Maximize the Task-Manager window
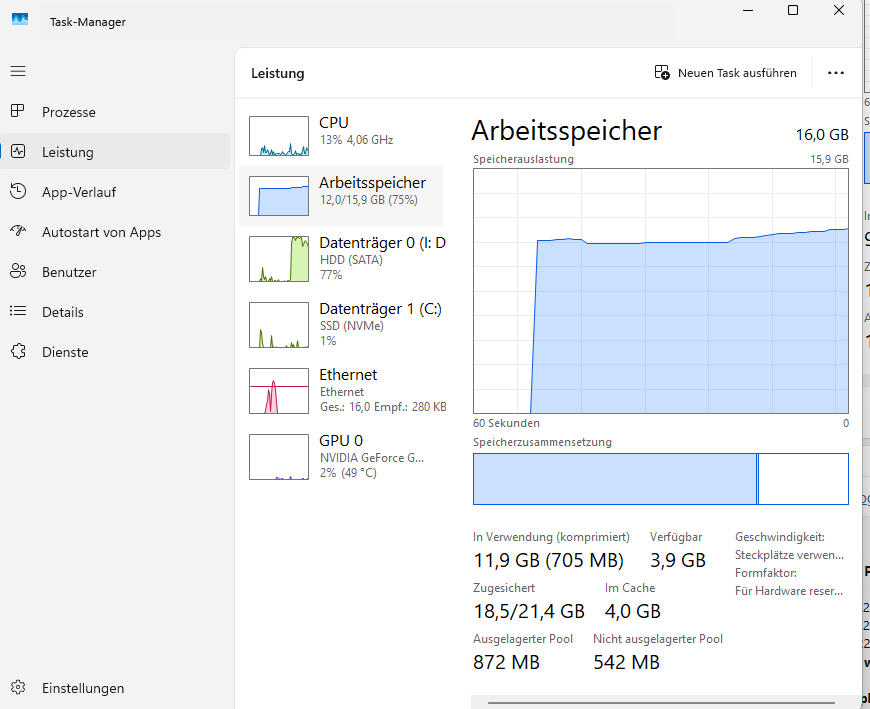This screenshot has height=709, width=870. coord(793,10)
